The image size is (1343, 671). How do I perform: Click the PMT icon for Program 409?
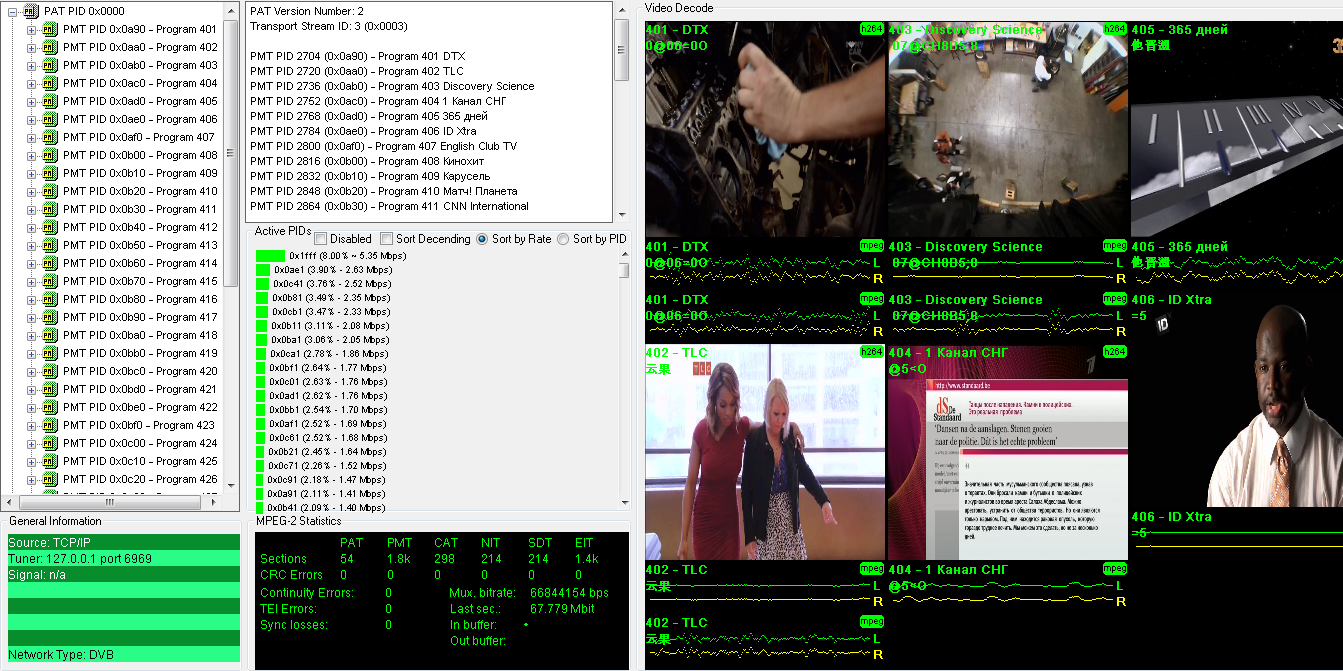pyautogui.click(x=50, y=173)
